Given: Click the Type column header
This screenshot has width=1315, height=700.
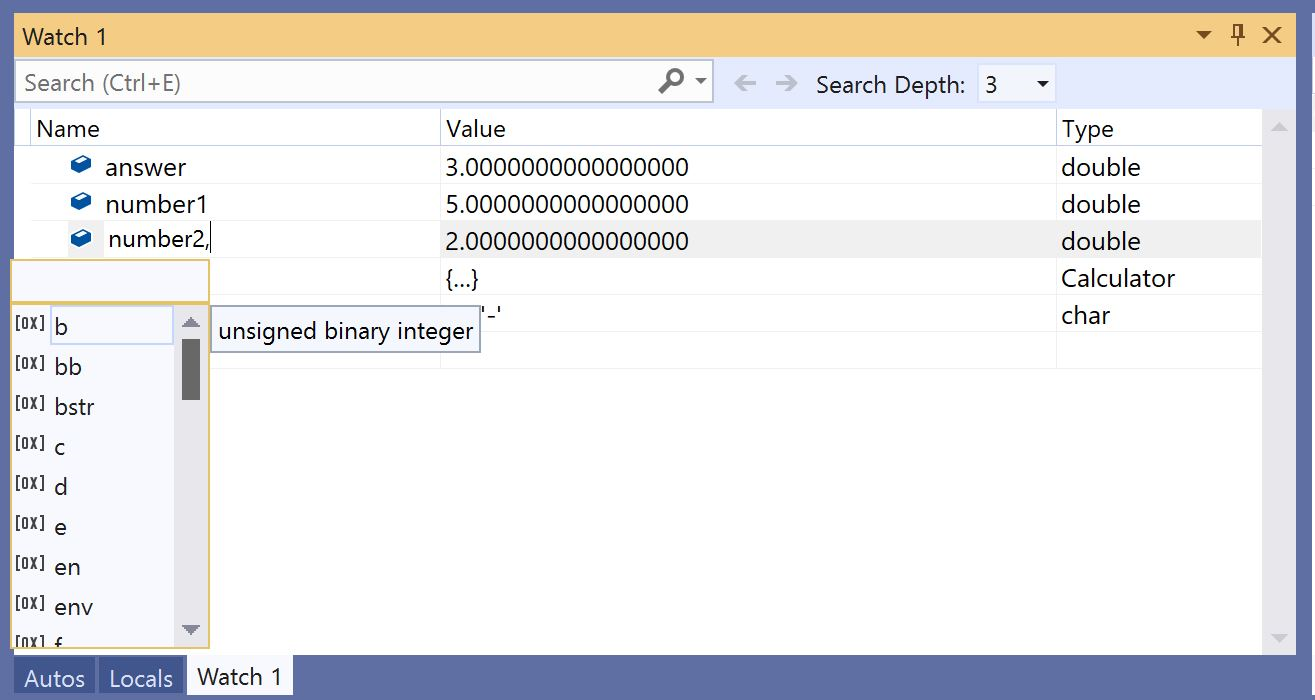Looking at the screenshot, I should 1089,128.
